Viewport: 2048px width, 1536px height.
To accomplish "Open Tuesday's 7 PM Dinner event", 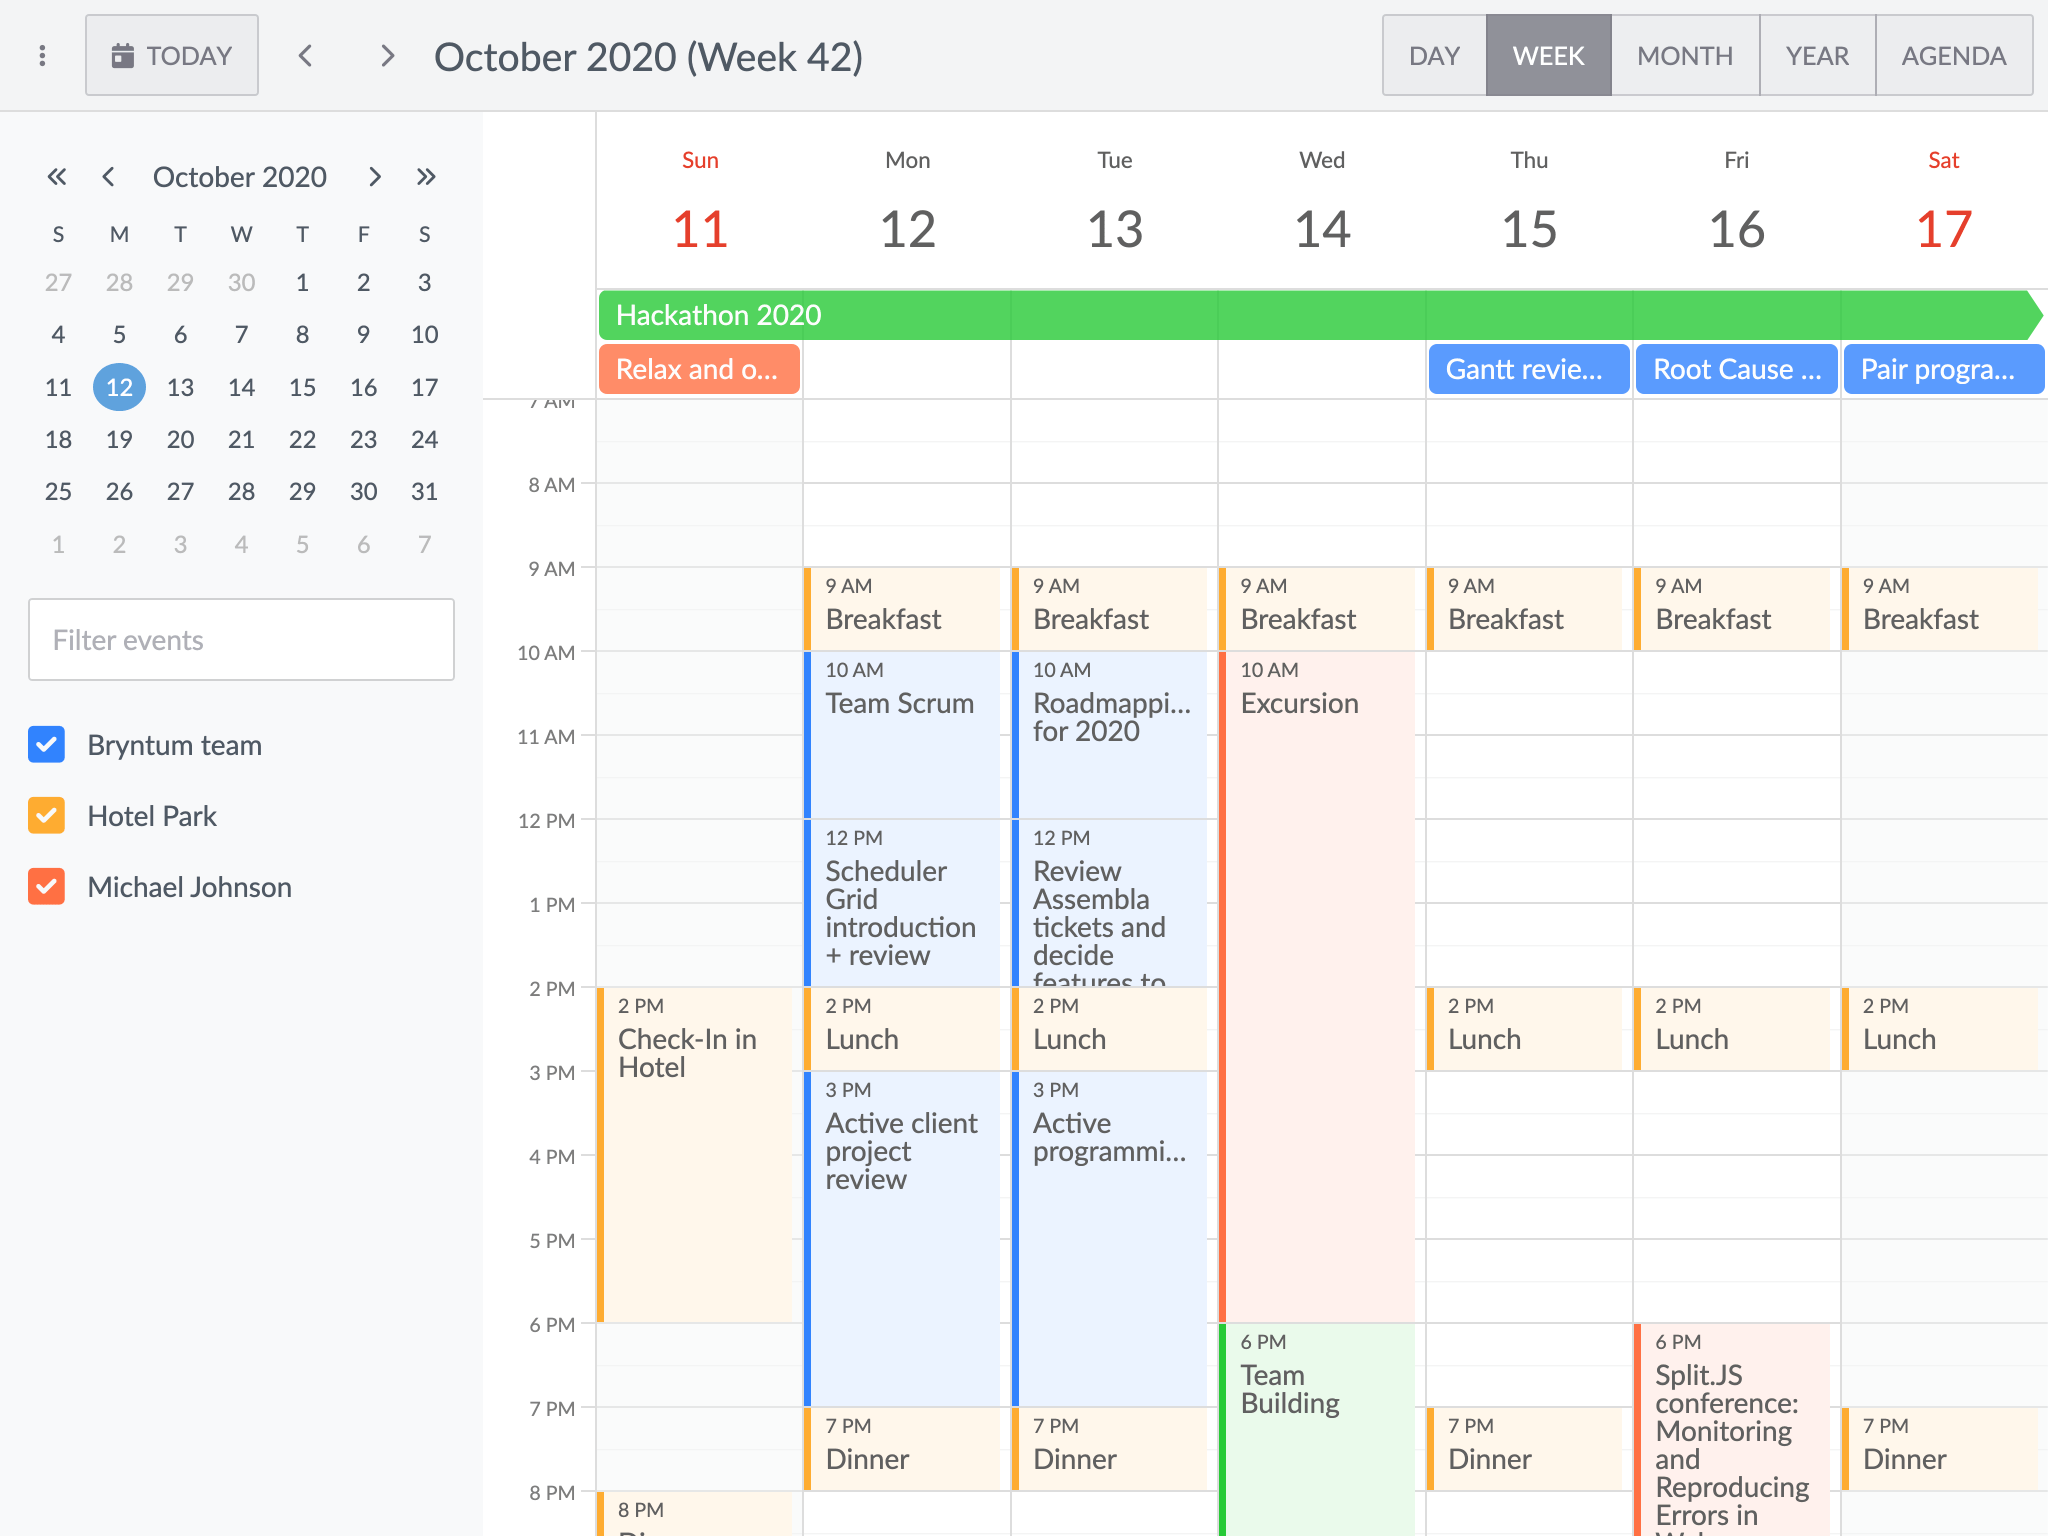I will [x=1110, y=1449].
